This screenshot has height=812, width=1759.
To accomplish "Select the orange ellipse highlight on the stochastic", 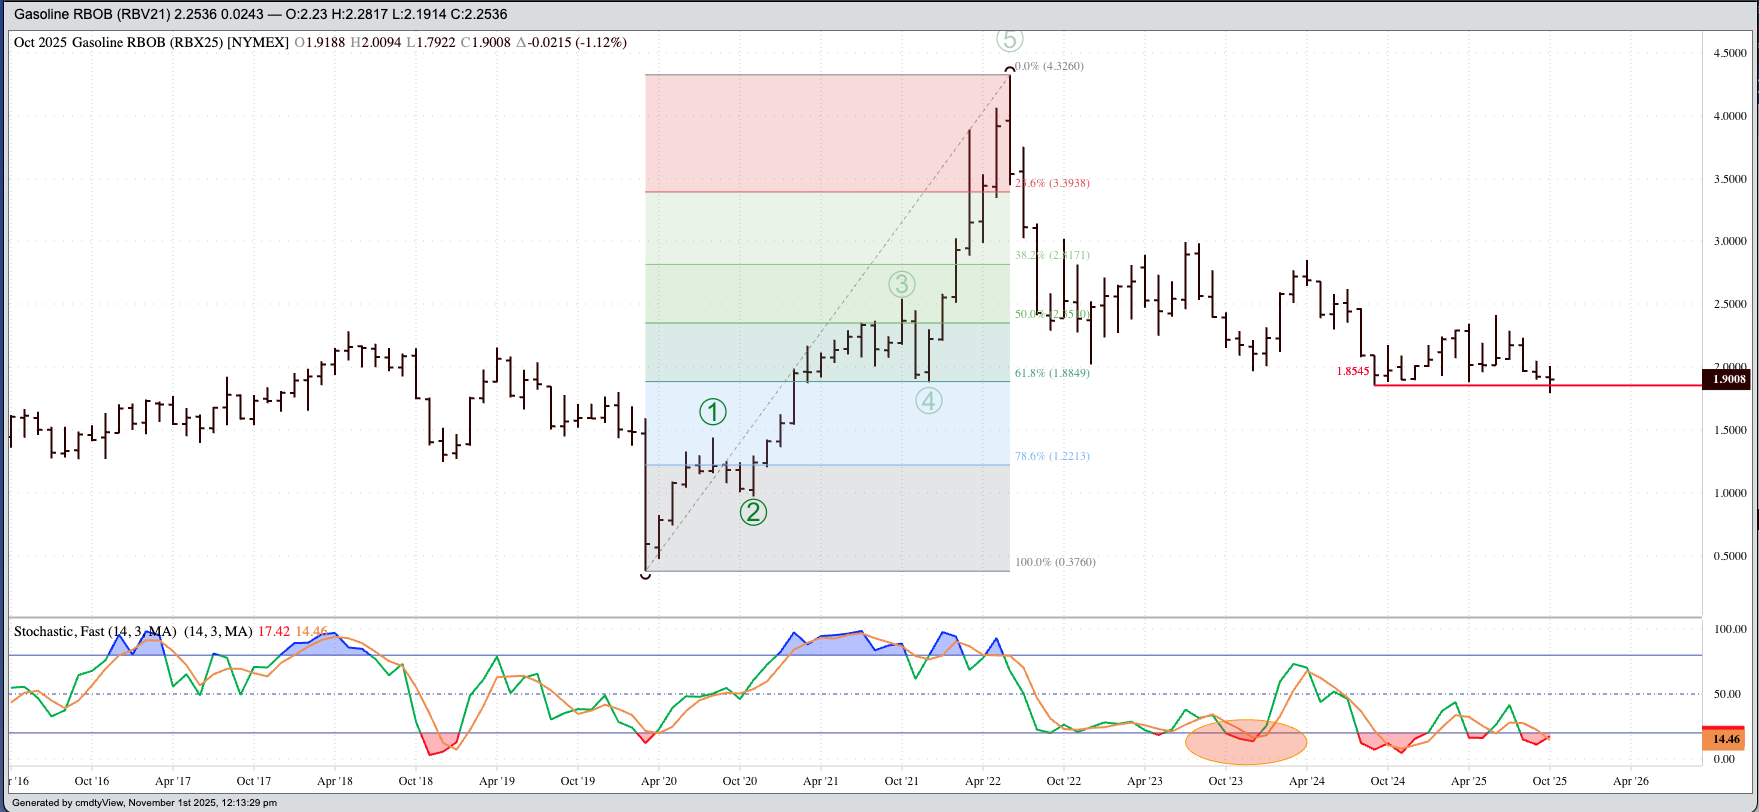I will (x=1246, y=742).
